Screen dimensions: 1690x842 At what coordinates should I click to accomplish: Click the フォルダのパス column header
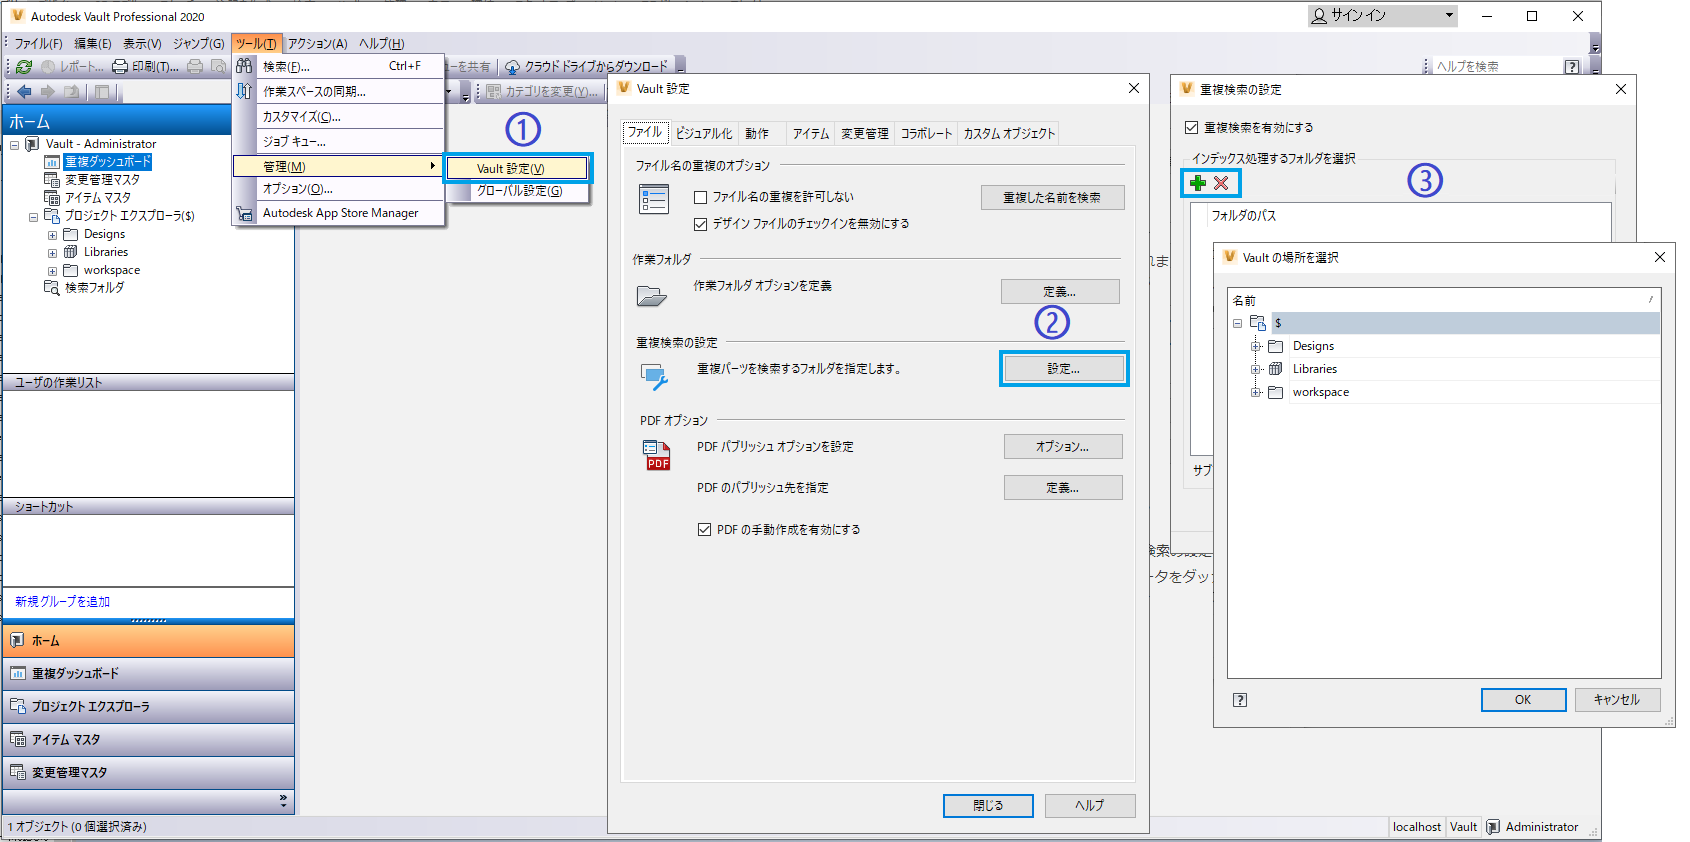(1401, 216)
